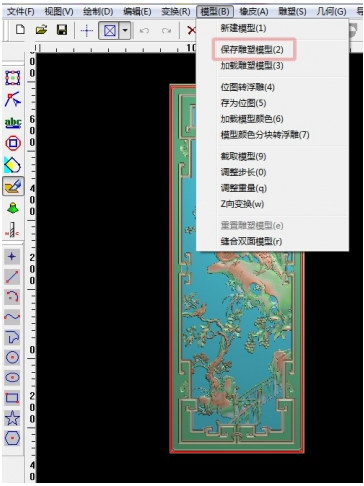Open the 视图(V) menu
364x486 pixels.
coord(59,12)
